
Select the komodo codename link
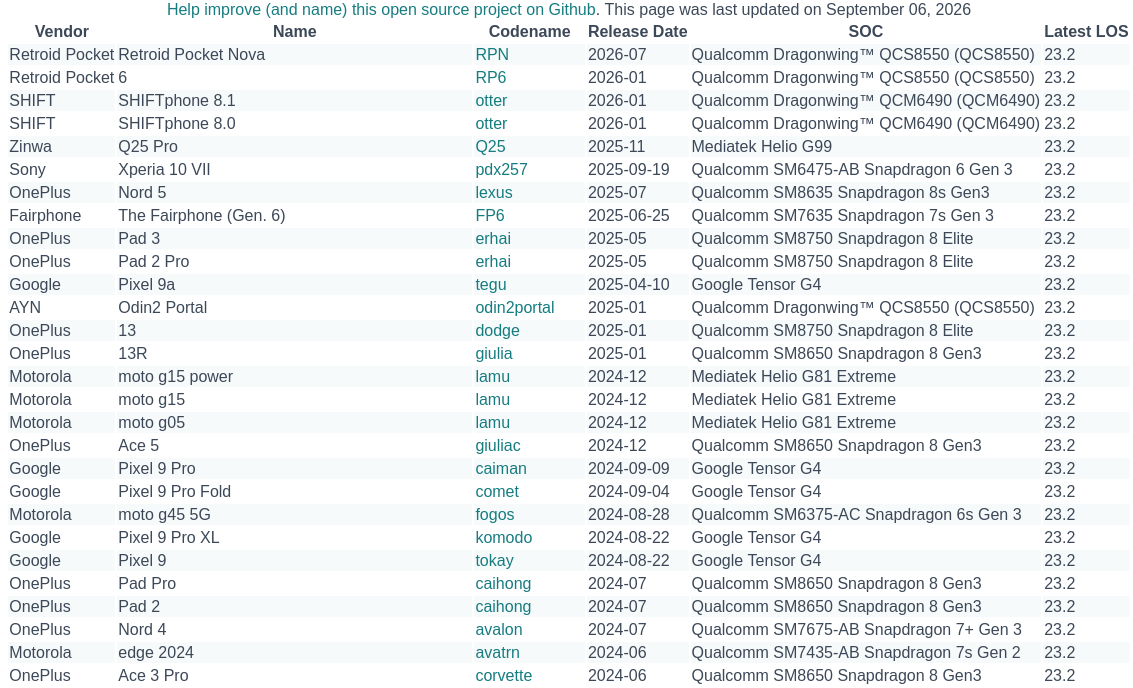click(x=504, y=538)
